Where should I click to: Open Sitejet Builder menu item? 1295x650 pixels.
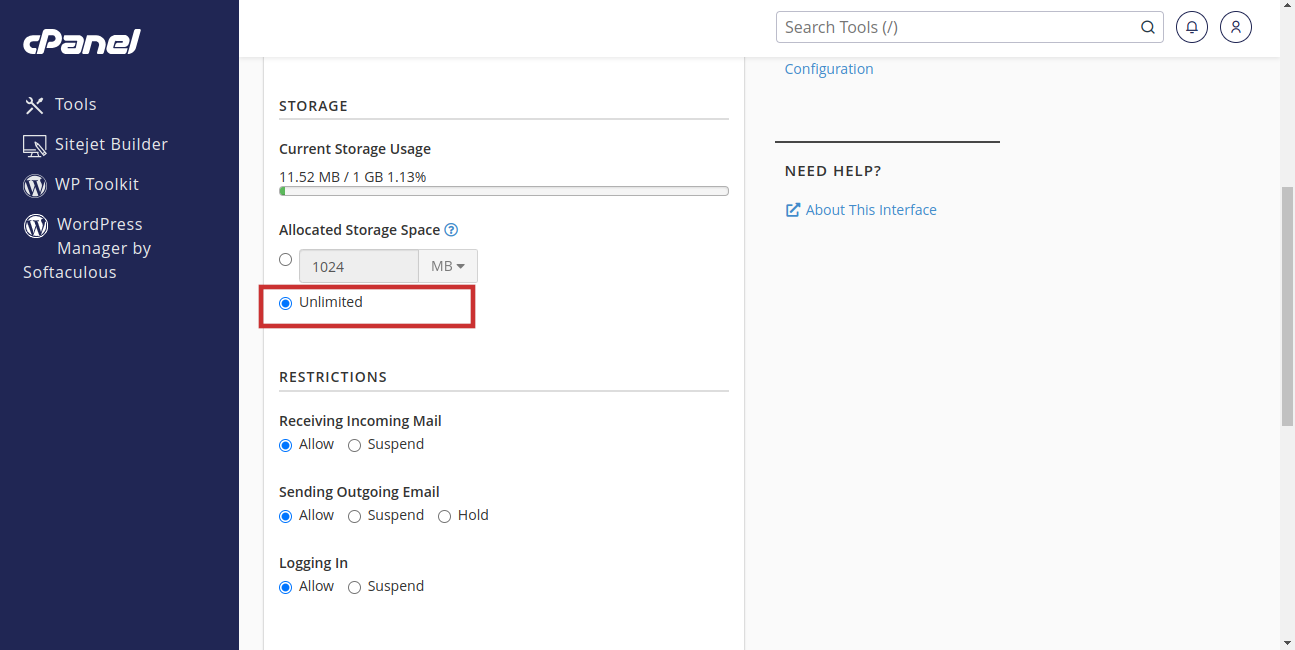111,144
